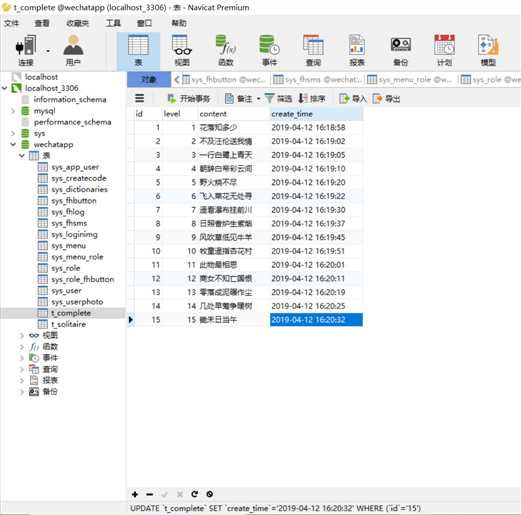Open the Window menu
Viewport: 521px width, 515px height.
(x=144, y=23)
